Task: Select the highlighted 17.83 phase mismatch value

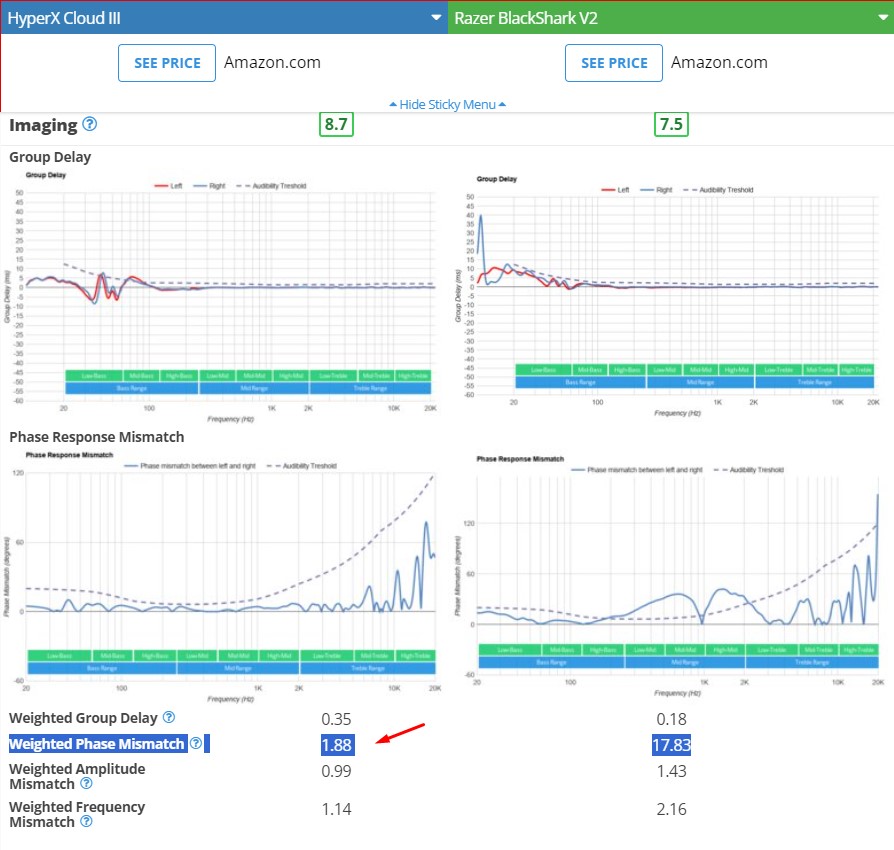Action: 671,745
